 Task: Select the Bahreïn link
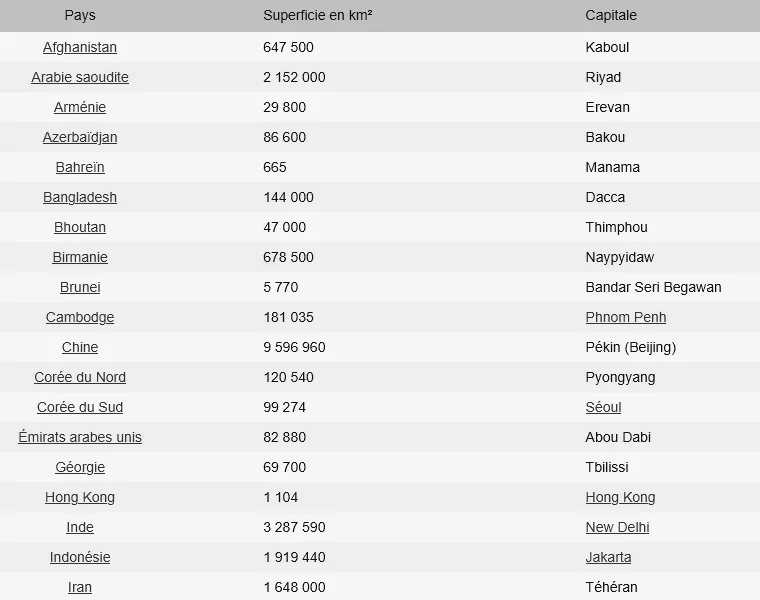tap(80, 167)
